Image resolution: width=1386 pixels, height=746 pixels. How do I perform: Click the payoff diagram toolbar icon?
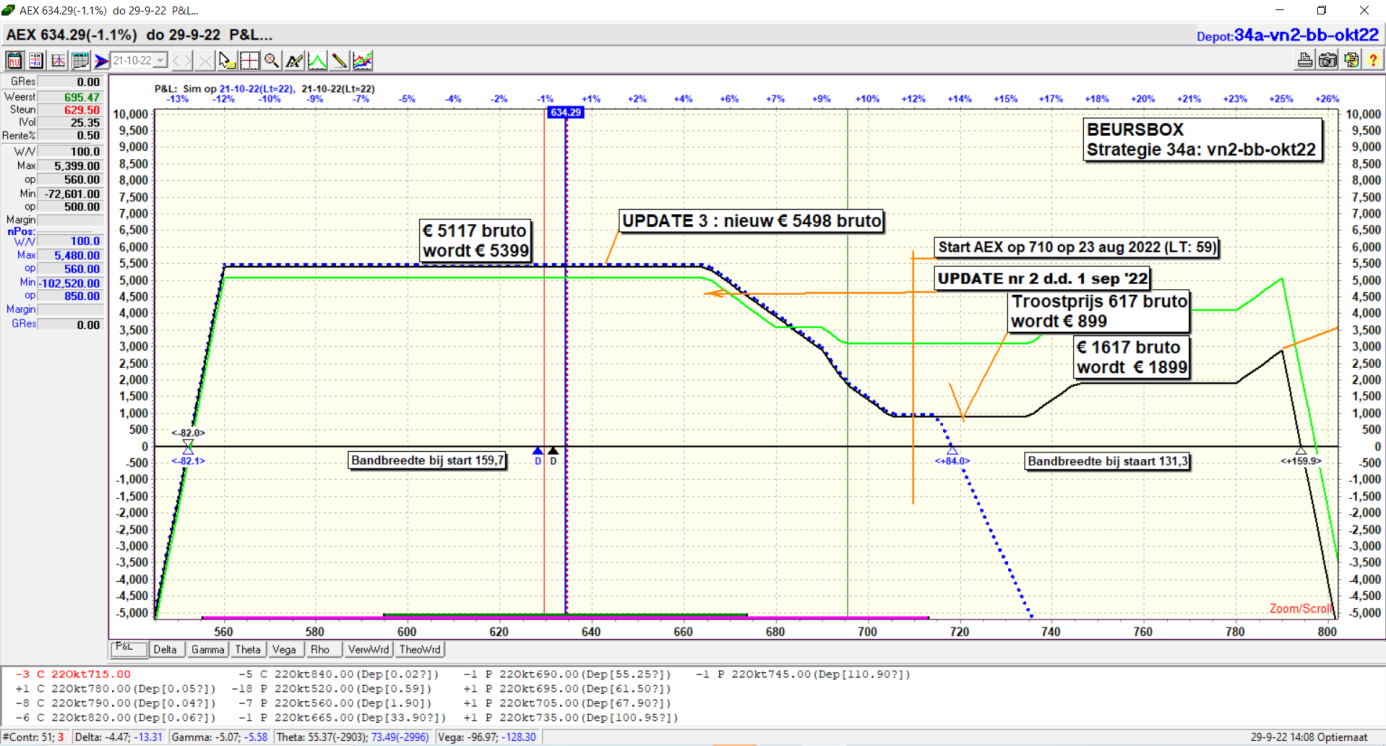(58, 60)
